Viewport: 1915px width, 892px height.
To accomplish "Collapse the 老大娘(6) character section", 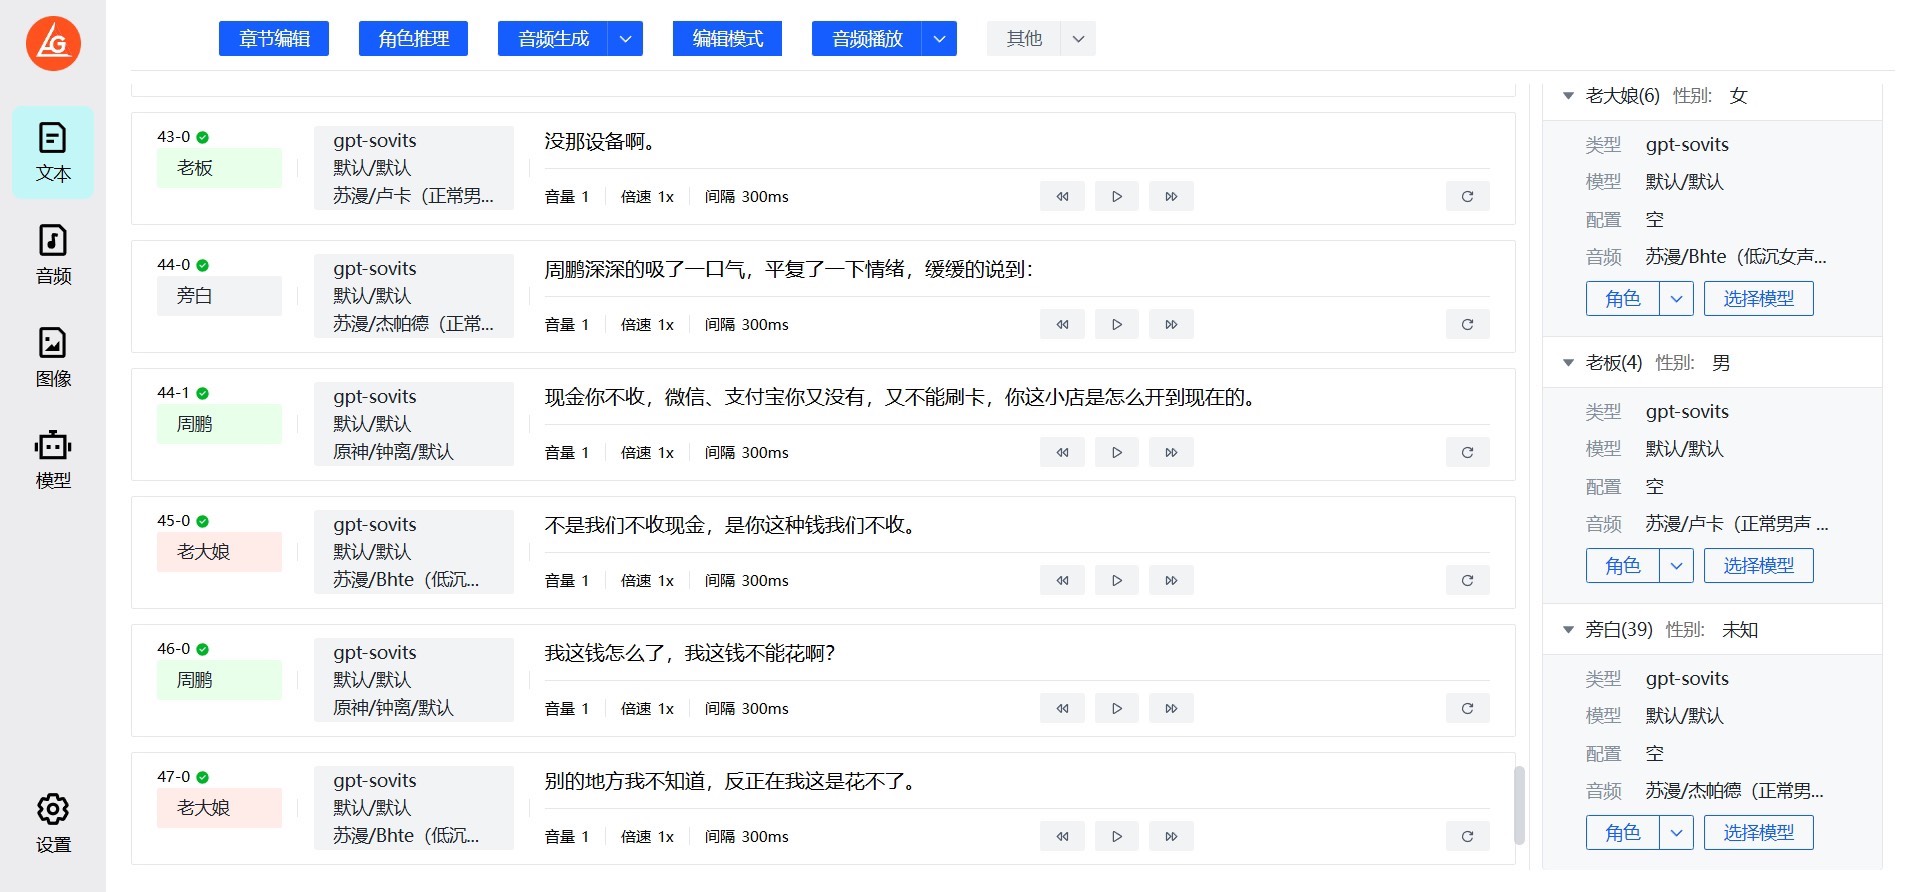I will click(1568, 96).
